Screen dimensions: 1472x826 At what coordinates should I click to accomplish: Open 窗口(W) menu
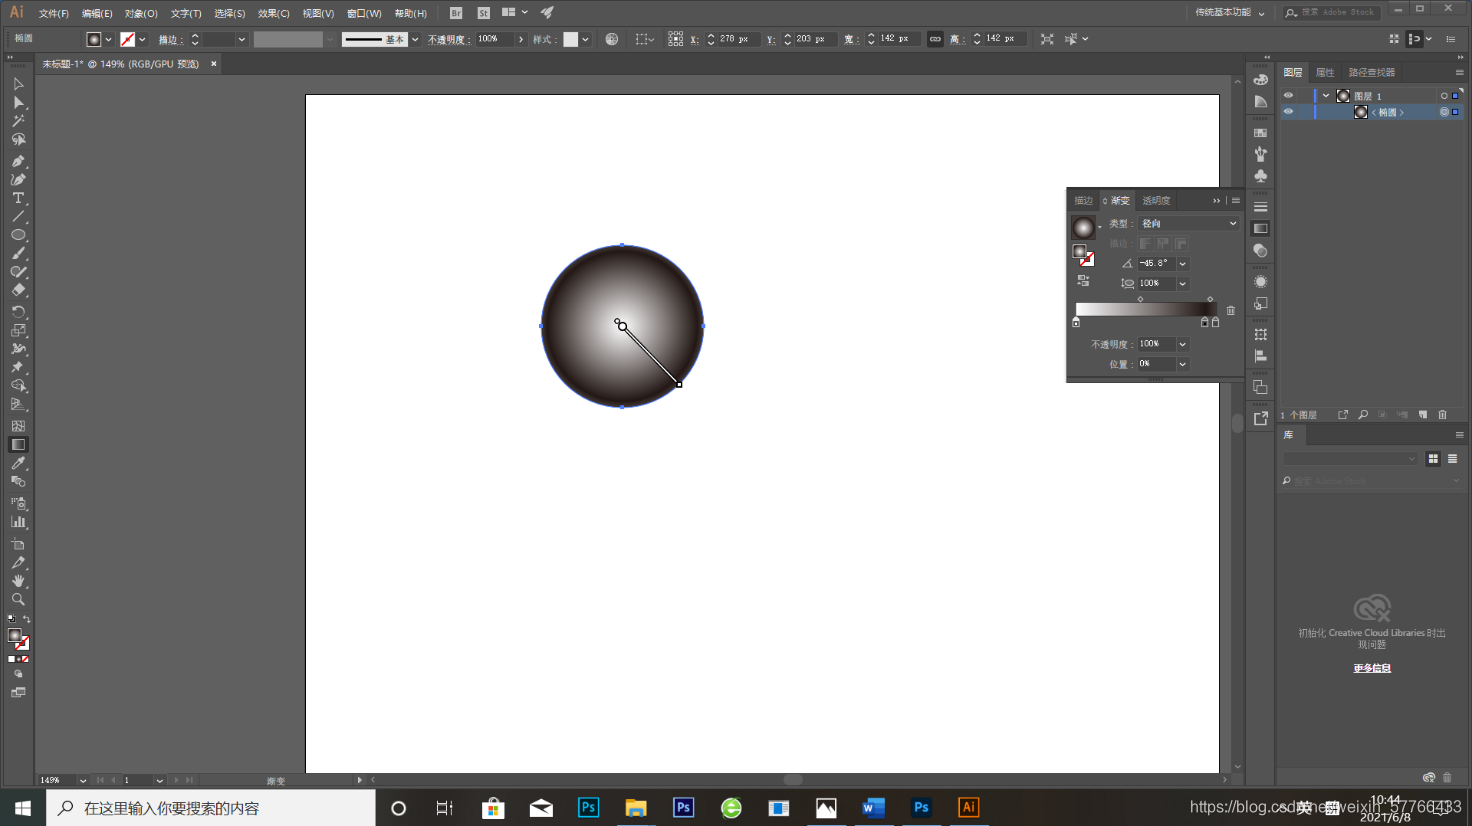coord(364,13)
